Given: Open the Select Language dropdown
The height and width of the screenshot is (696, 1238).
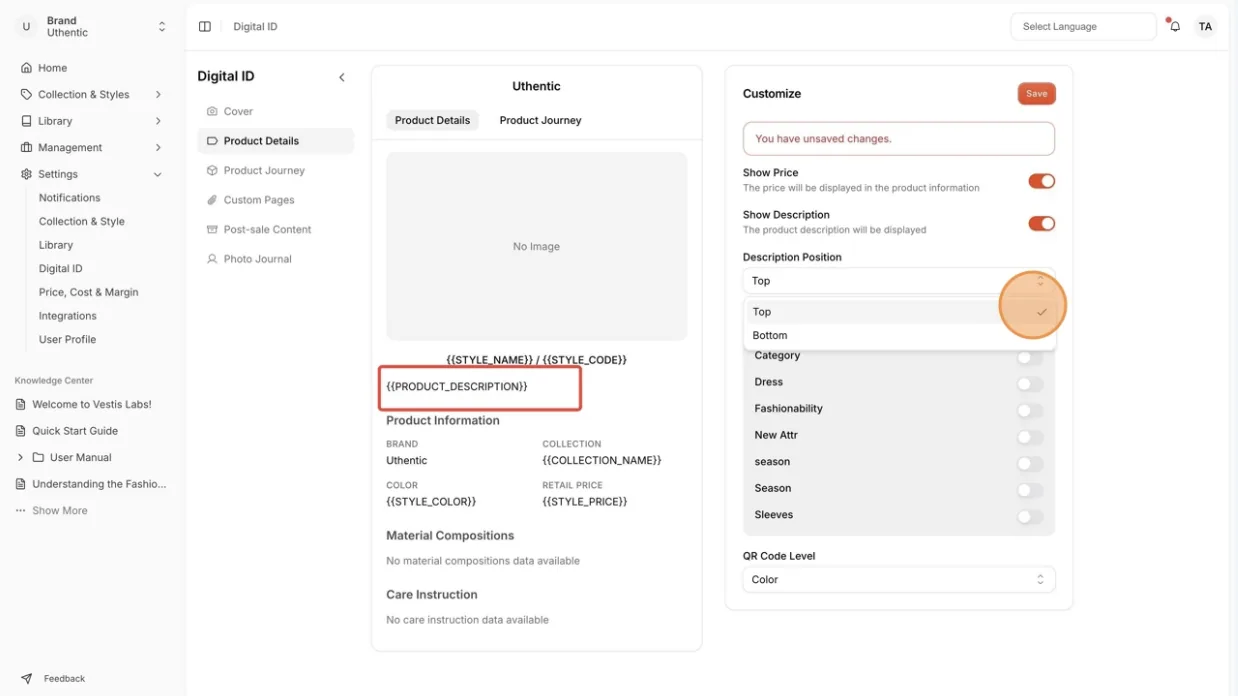Looking at the screenshot, I should (1083, 27).
